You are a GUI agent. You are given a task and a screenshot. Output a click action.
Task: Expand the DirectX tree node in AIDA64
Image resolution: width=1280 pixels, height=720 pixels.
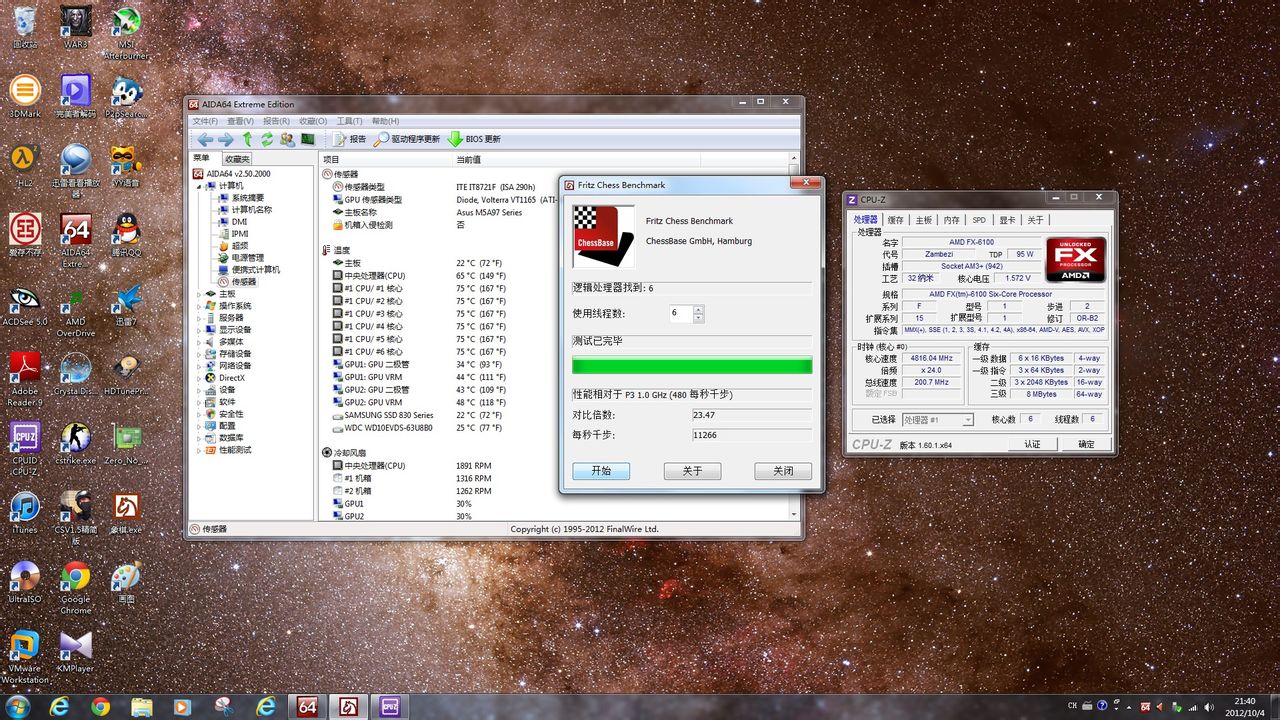tap(199, 378)
